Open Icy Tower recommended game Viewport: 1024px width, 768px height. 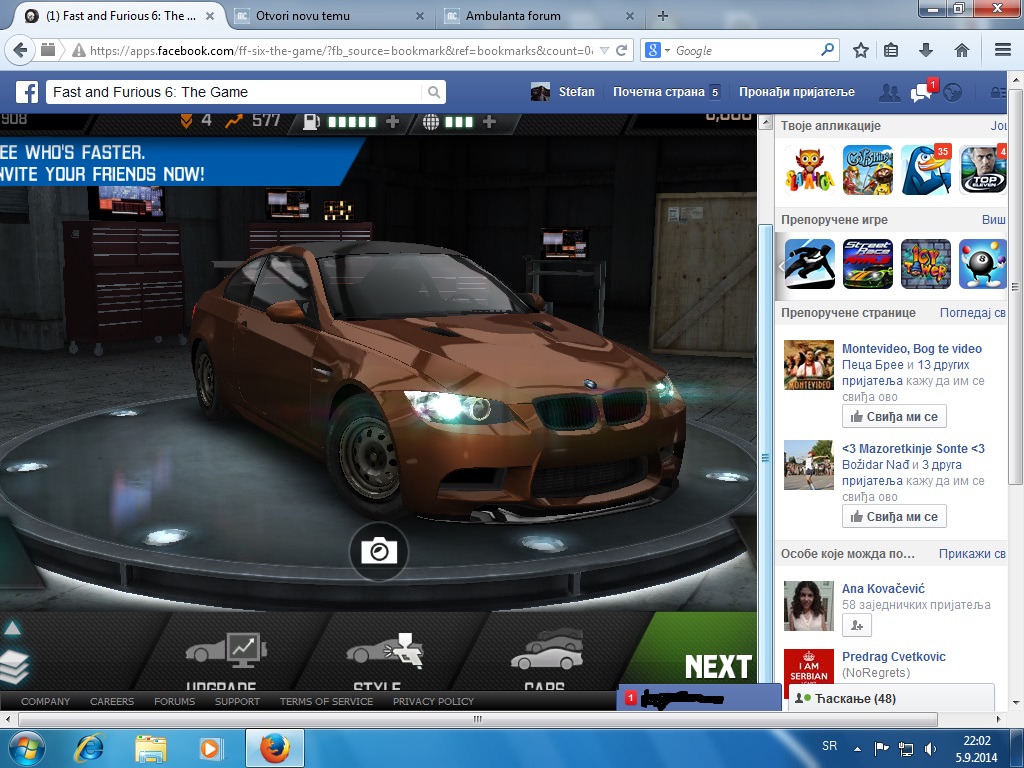926,264
